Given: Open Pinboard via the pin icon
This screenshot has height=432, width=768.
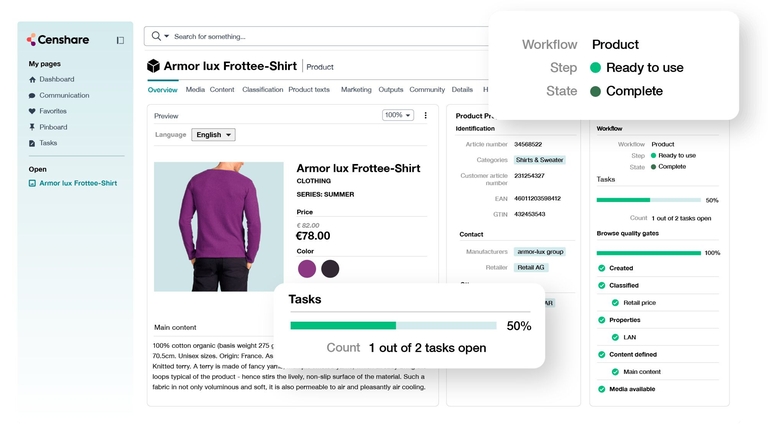Looking at the screenshot, I should 32,127.
